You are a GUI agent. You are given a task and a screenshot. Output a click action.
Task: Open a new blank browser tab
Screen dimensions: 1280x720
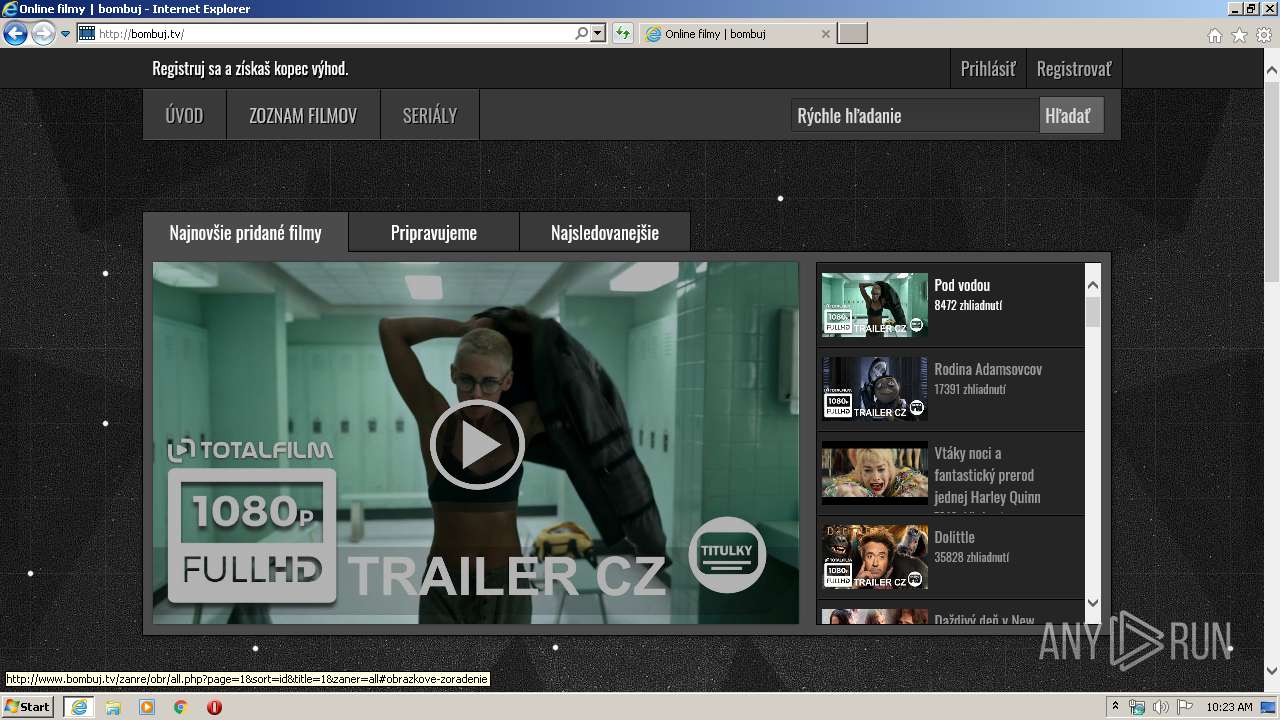point(852,34)
